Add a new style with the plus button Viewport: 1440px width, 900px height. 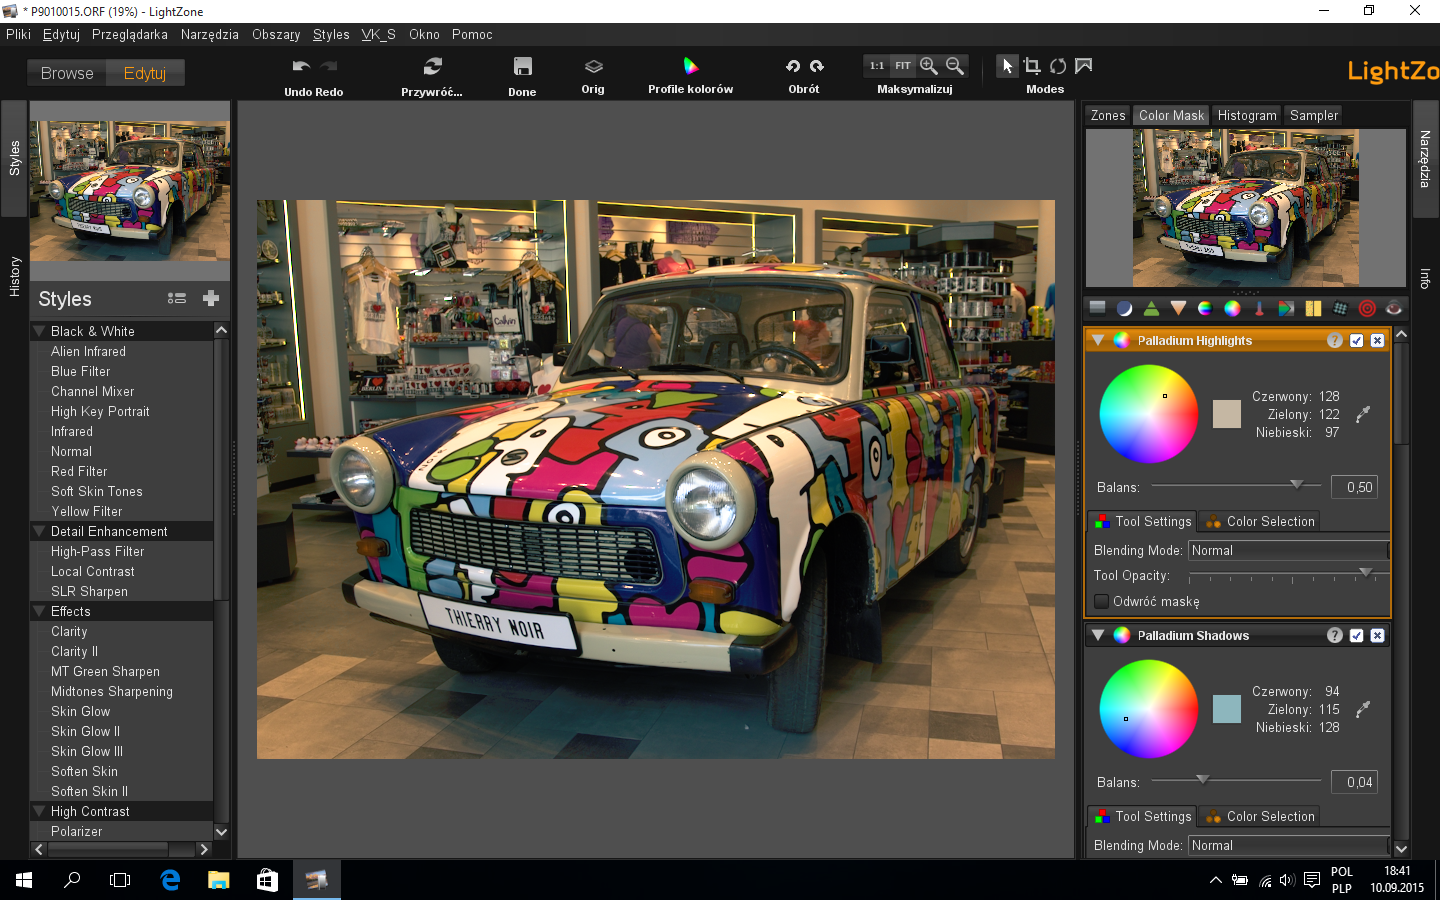211,298
